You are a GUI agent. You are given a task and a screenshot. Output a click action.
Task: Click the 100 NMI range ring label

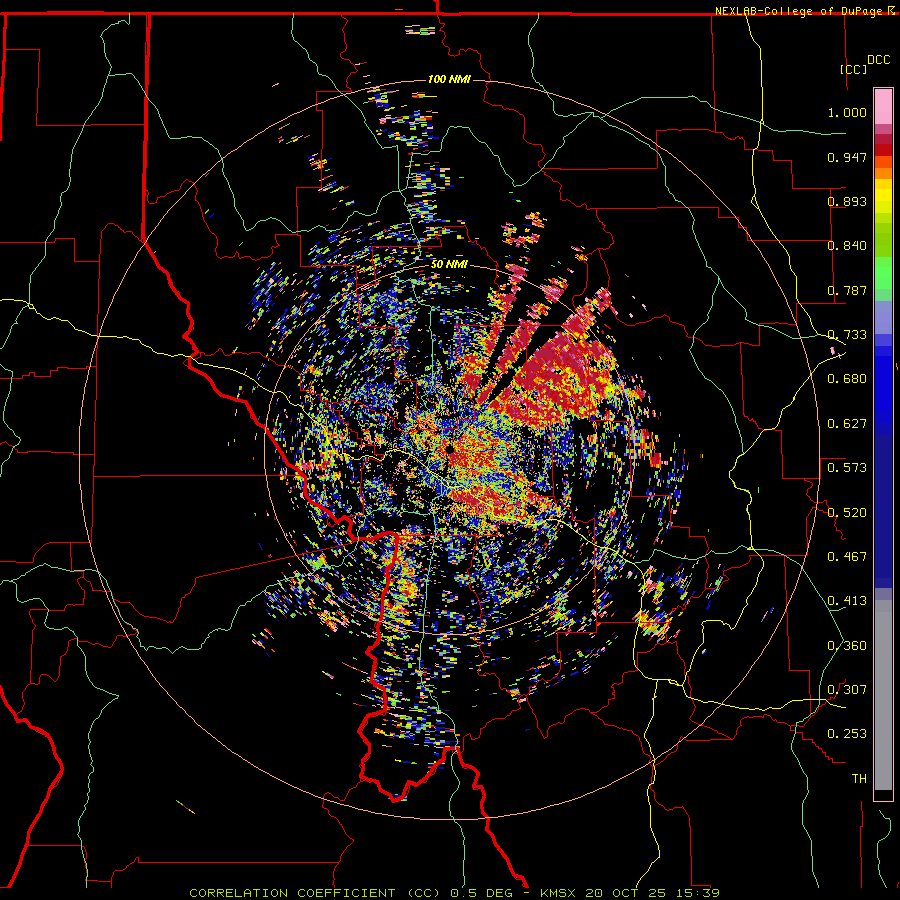click(x=449, y=79)
